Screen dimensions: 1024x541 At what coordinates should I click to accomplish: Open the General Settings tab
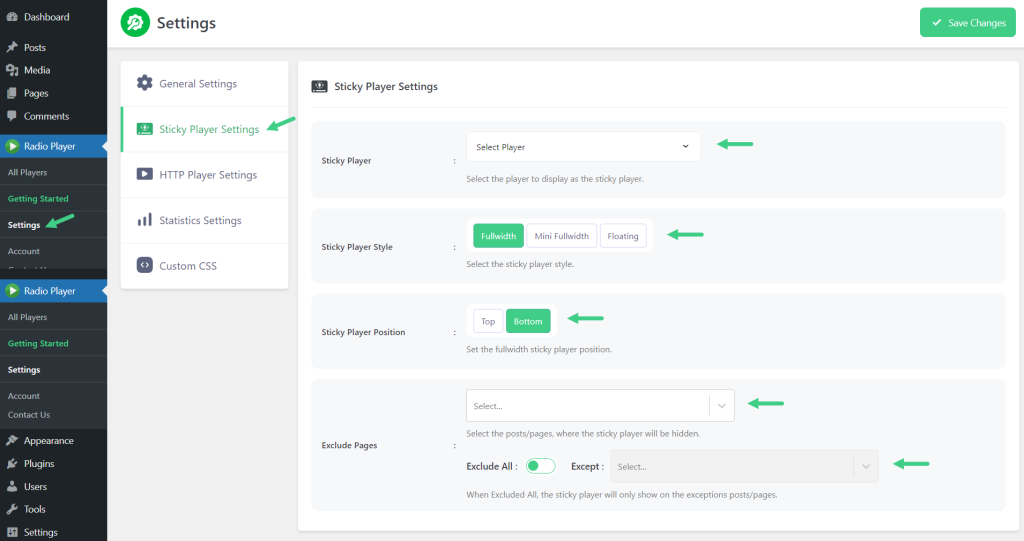click(x=204, y=84)
